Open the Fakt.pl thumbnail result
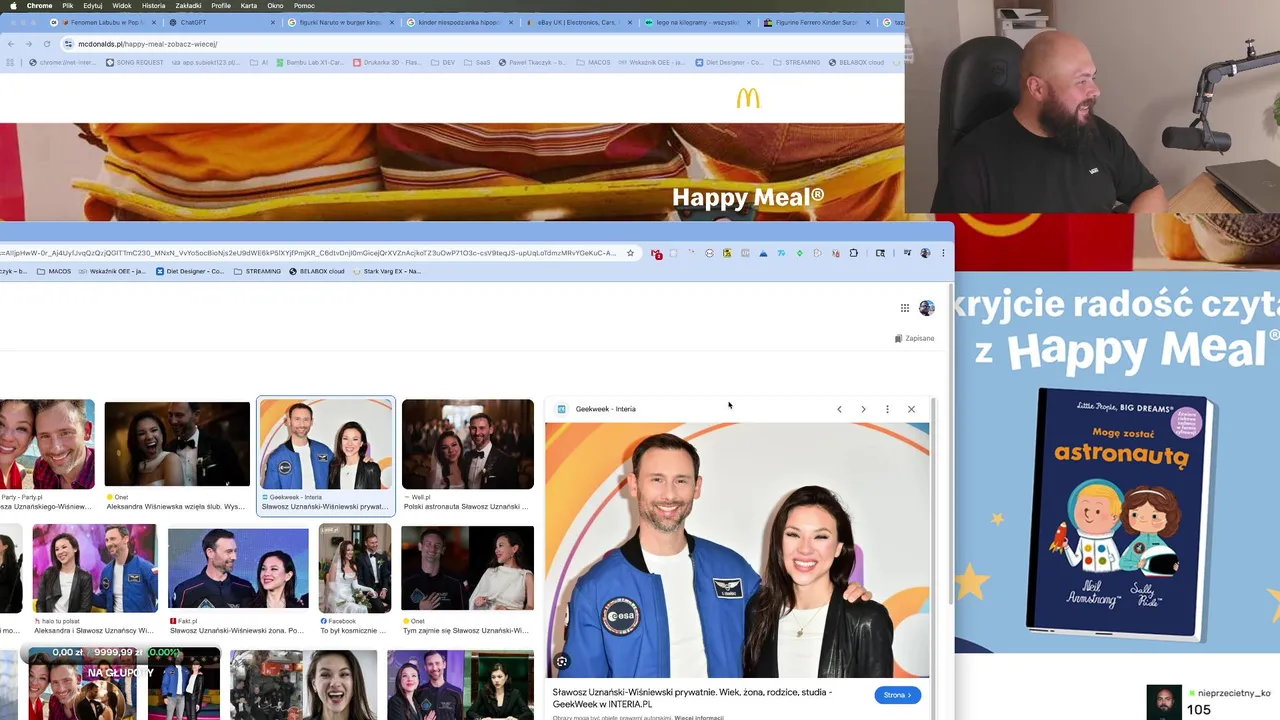The image size is (1280, 720). 238,569
